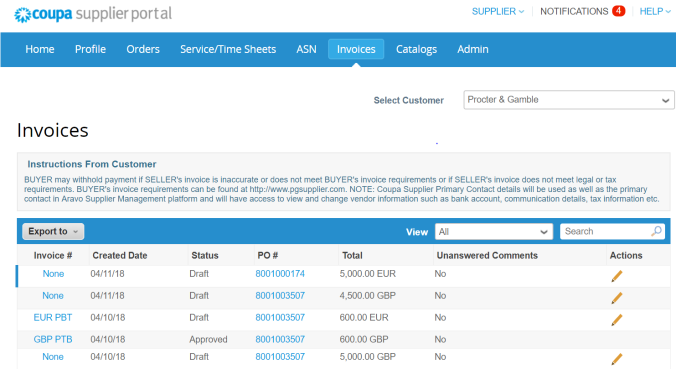Open PO link in 5,000.00 GBP row
This screenshot has height=369, width=676.
click(x=280, y=357)
